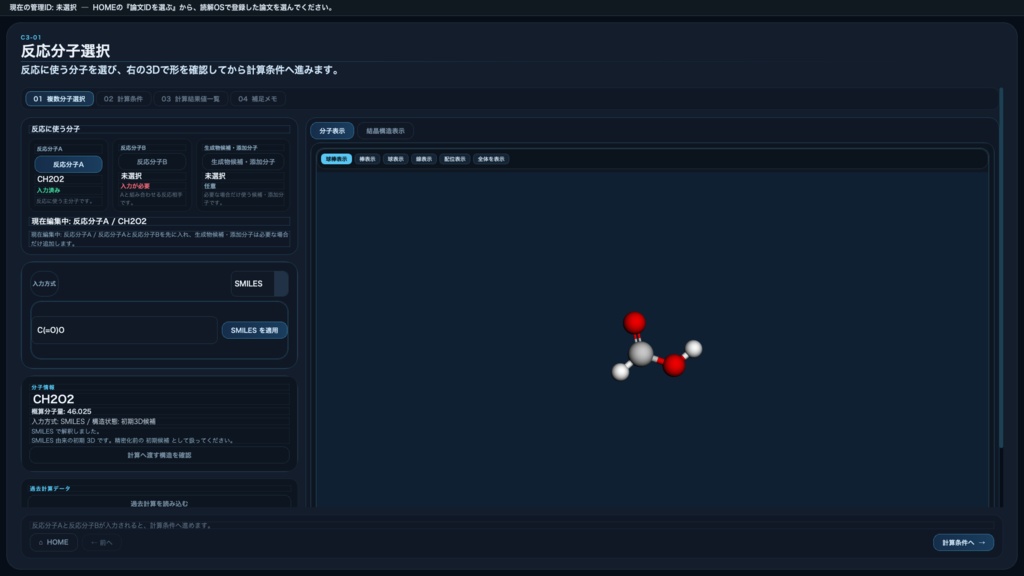1024x576 pixels.
Task: Switch to the 分子表示 view tab
Action: (332, 131)
